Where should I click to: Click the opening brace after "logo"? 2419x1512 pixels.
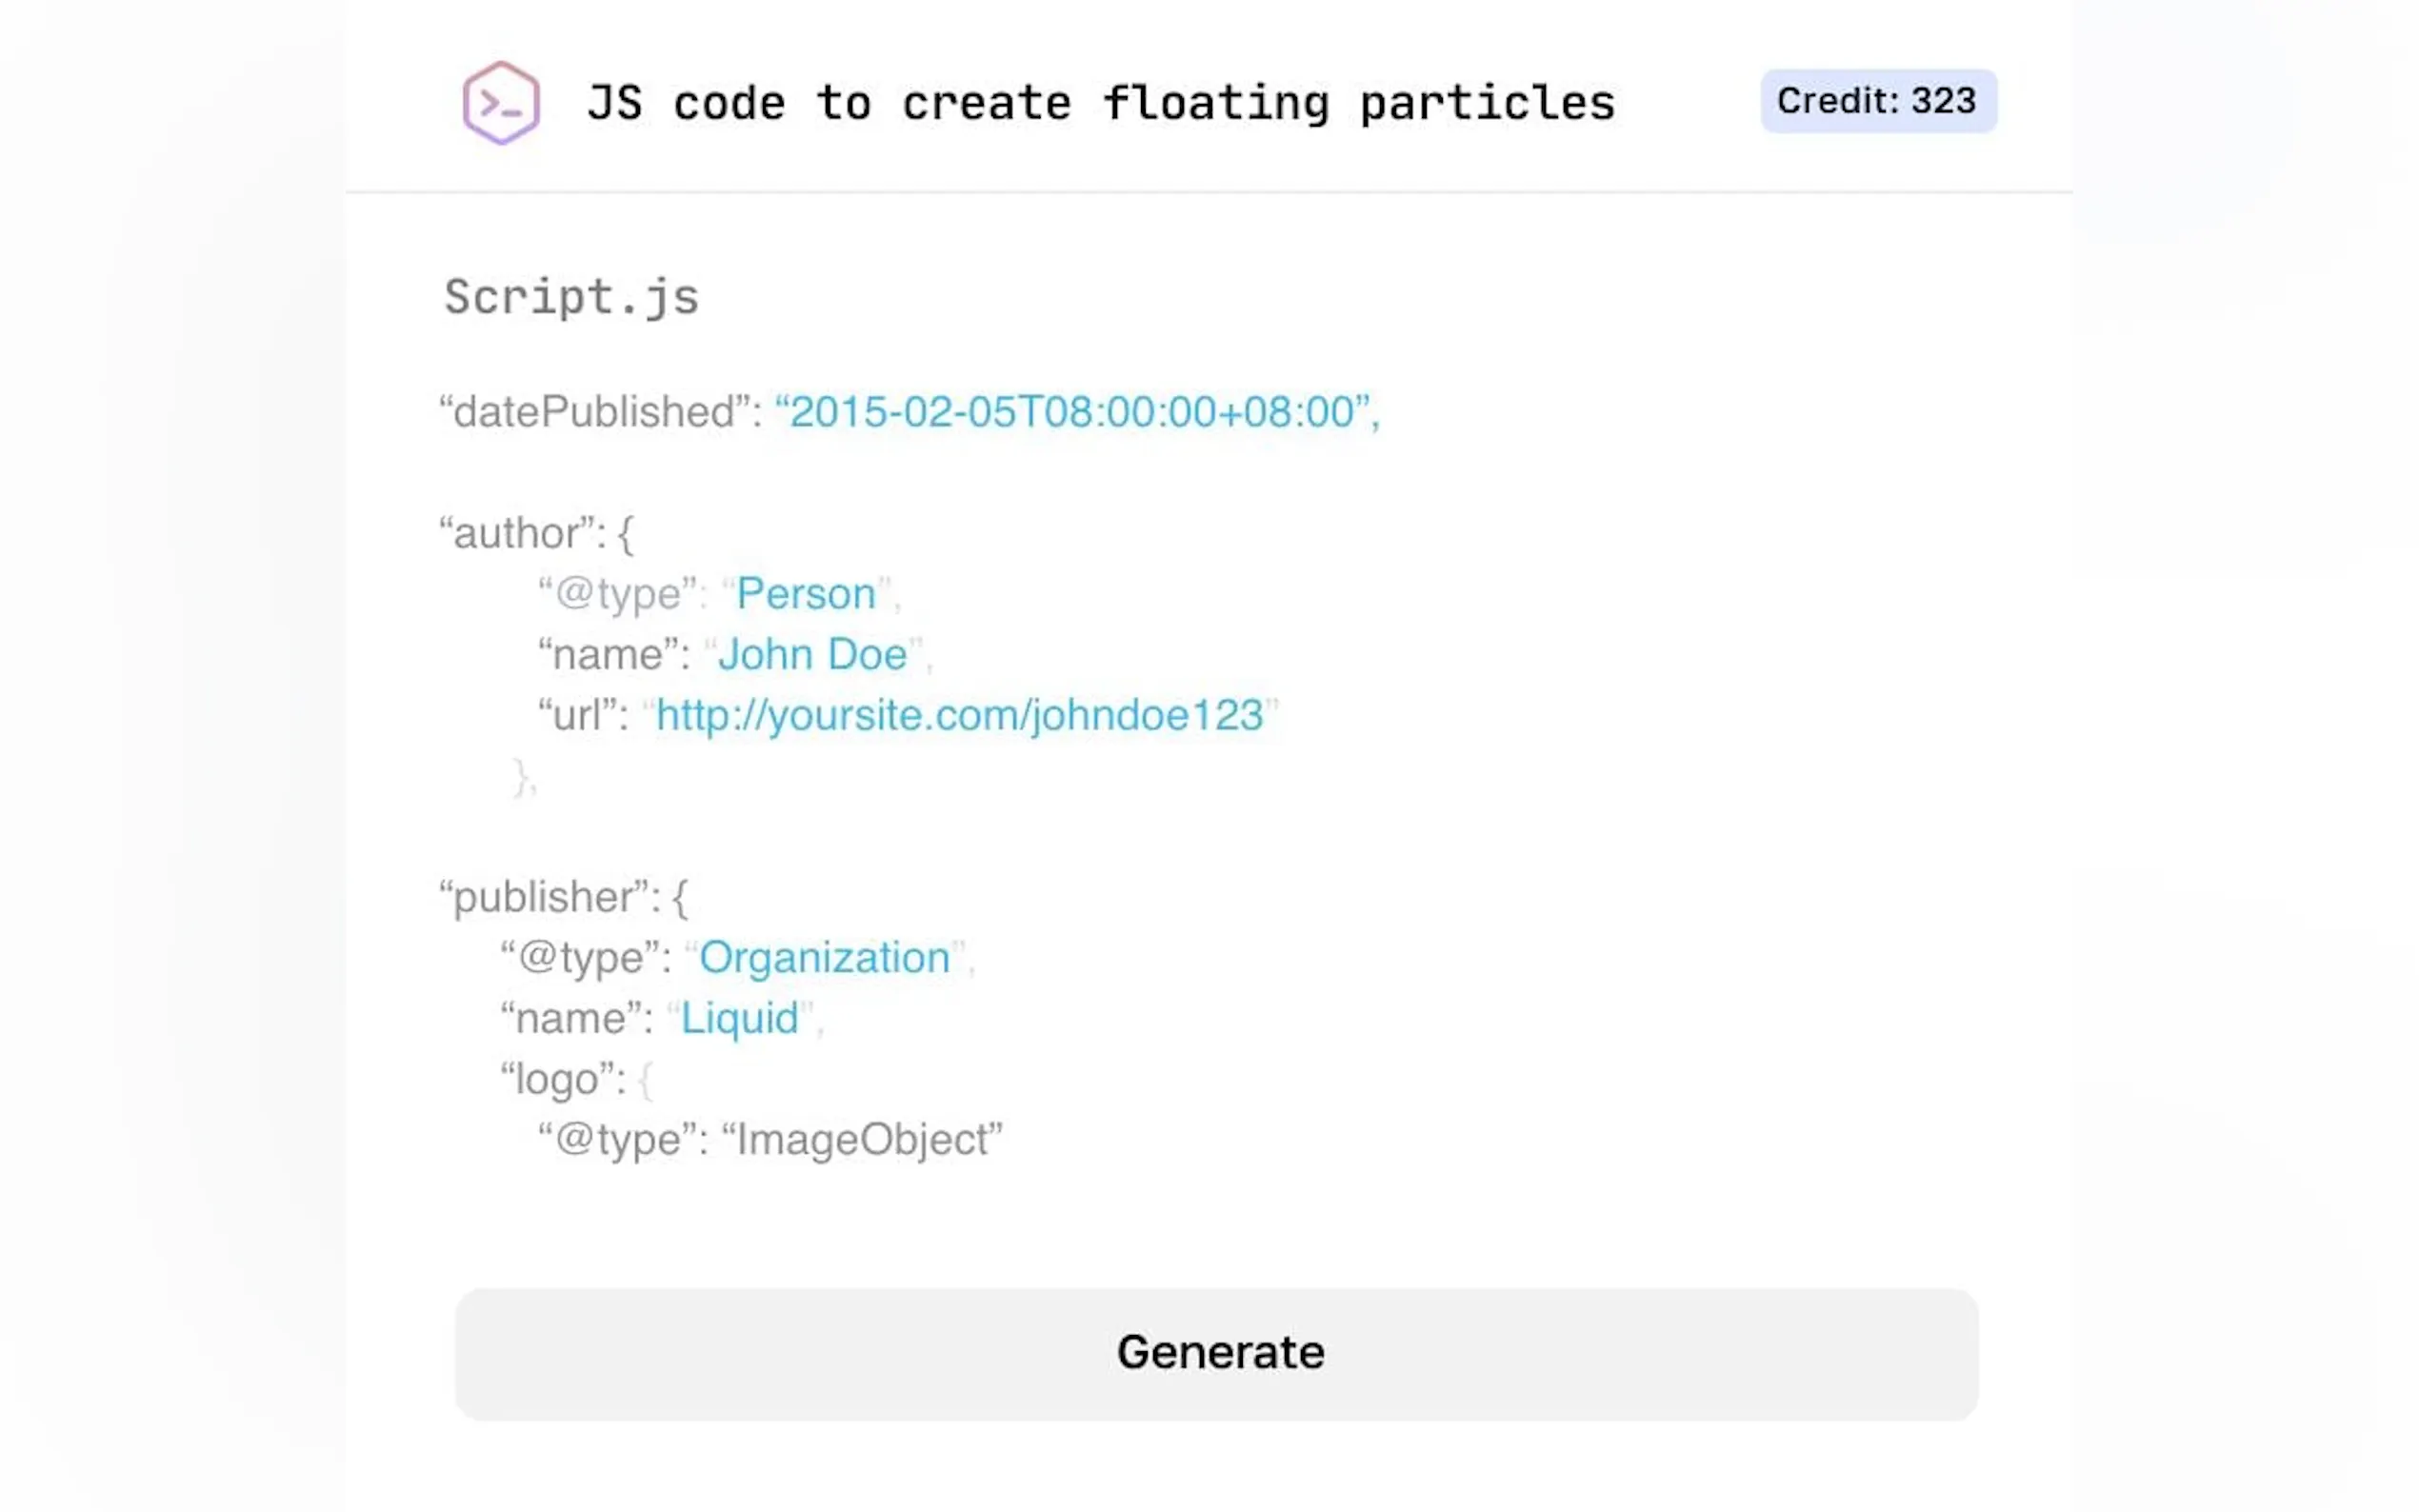(645, 1080)
